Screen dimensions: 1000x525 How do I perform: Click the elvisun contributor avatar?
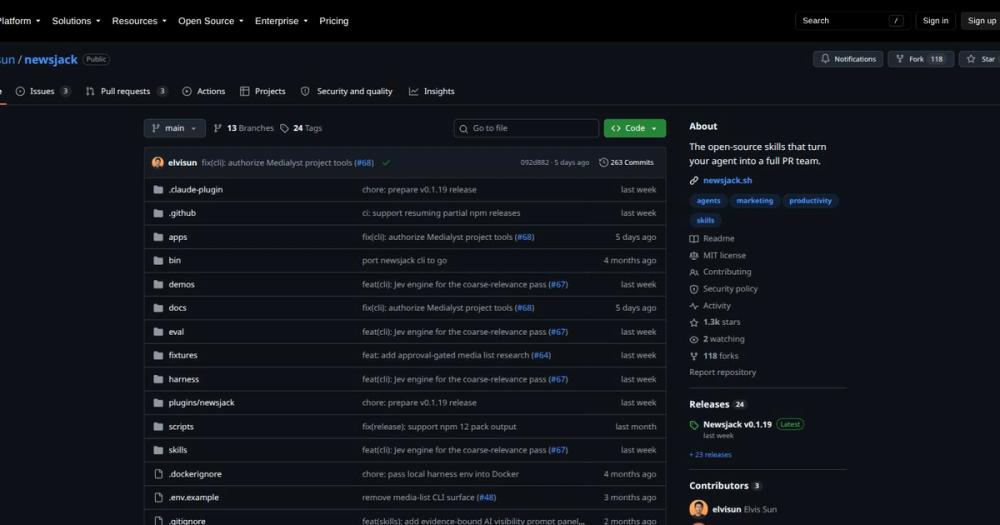[698, 509]
